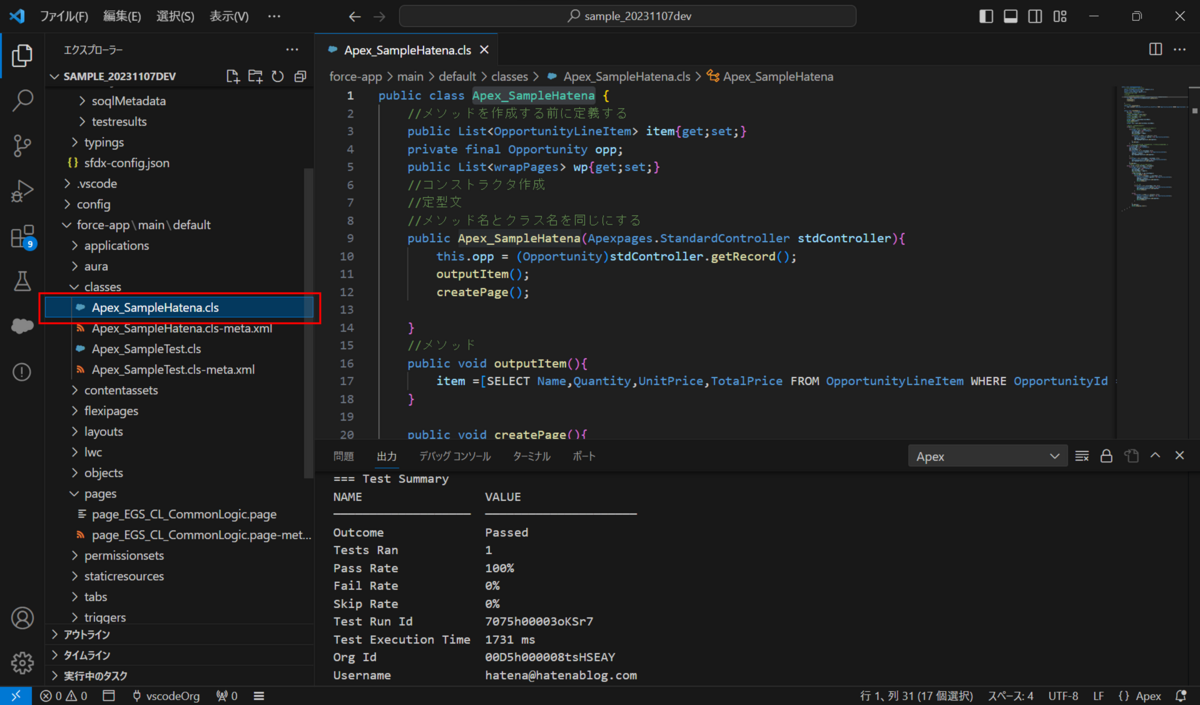Open the Salesforce Org Browser cloud icon
1200x705 pixels.
[22, 327]
